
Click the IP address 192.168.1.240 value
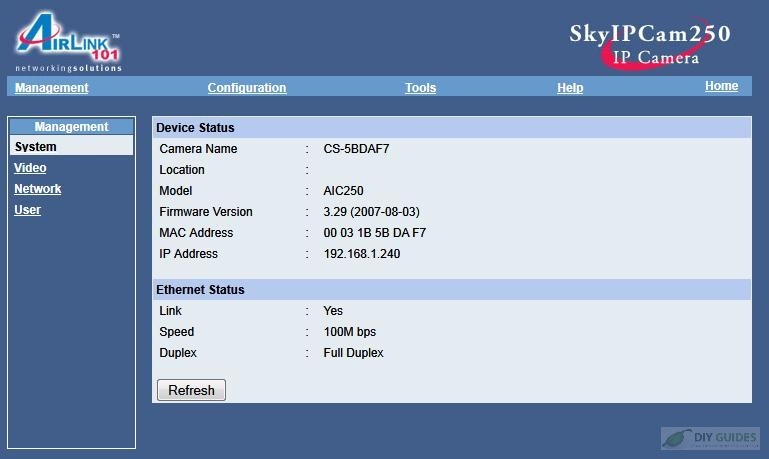(x=362, y=254)
